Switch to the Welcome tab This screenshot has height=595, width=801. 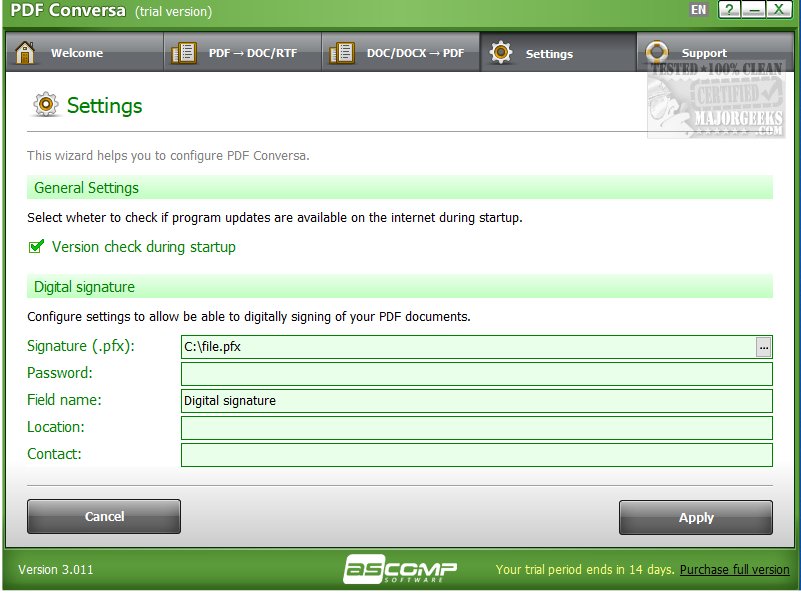pos(85,53)
